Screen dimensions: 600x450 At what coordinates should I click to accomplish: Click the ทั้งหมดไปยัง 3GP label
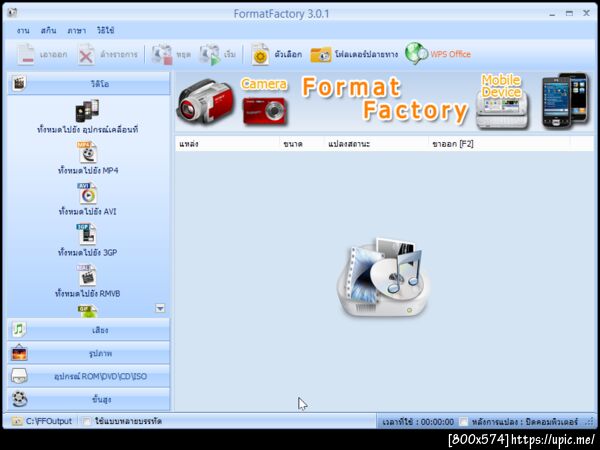pos(87,253)
